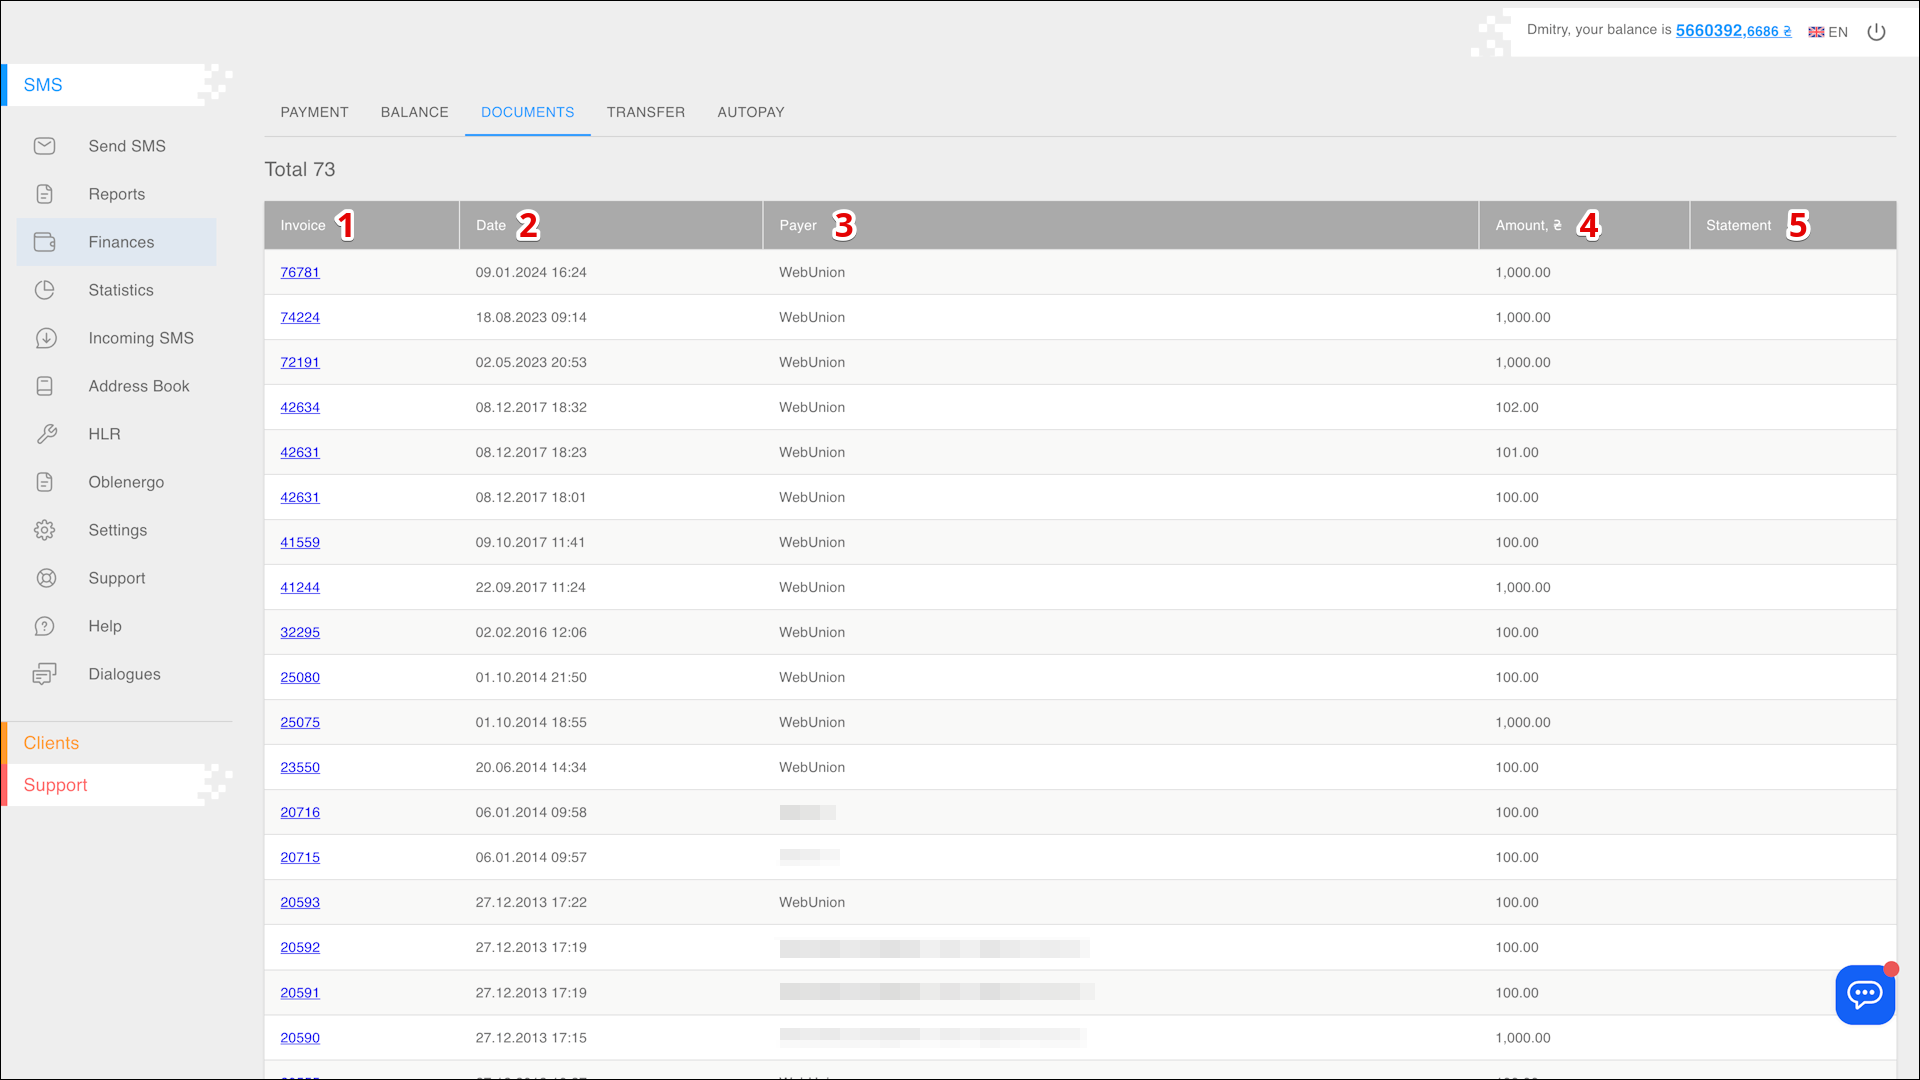The image size is (1920, 1080).
Task: Click the Send SMS envelope icon
Action: (x=45, y=146)
